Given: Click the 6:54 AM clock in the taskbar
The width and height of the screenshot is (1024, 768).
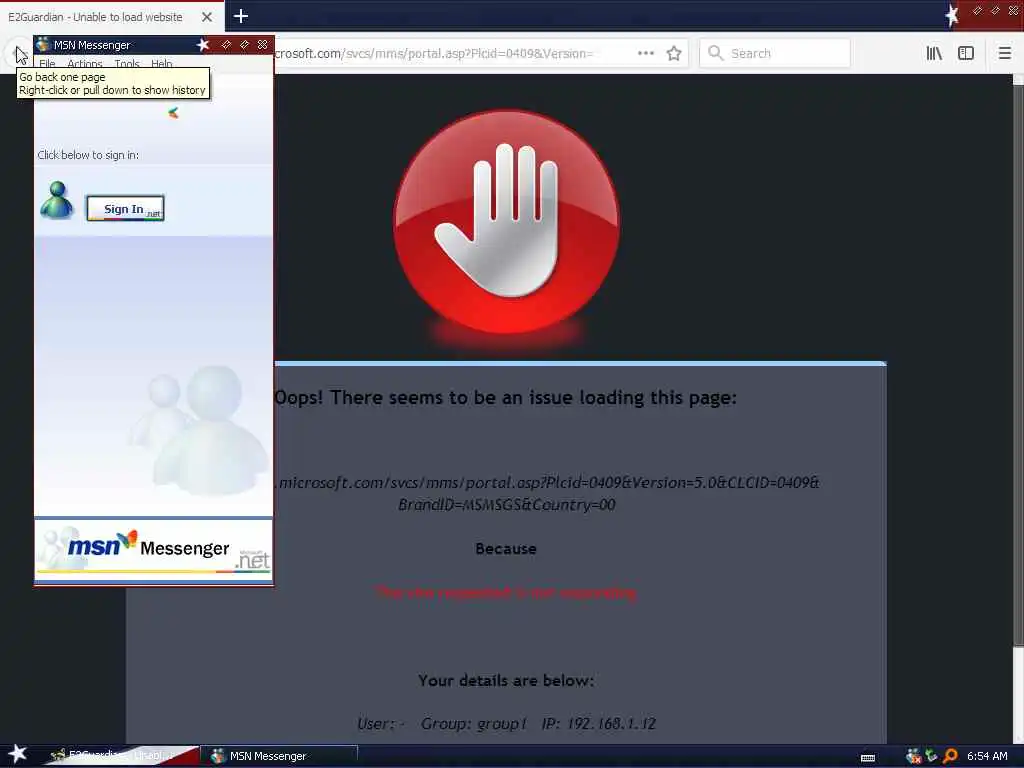Looking at the screenshot, I should click(x=987, y=756).
